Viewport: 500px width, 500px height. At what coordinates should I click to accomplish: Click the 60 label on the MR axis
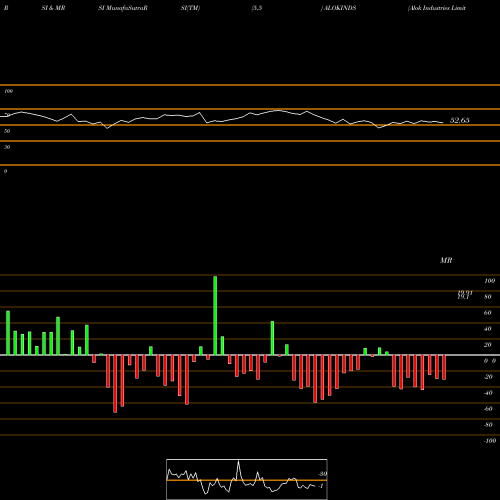(x=487, y=313)
